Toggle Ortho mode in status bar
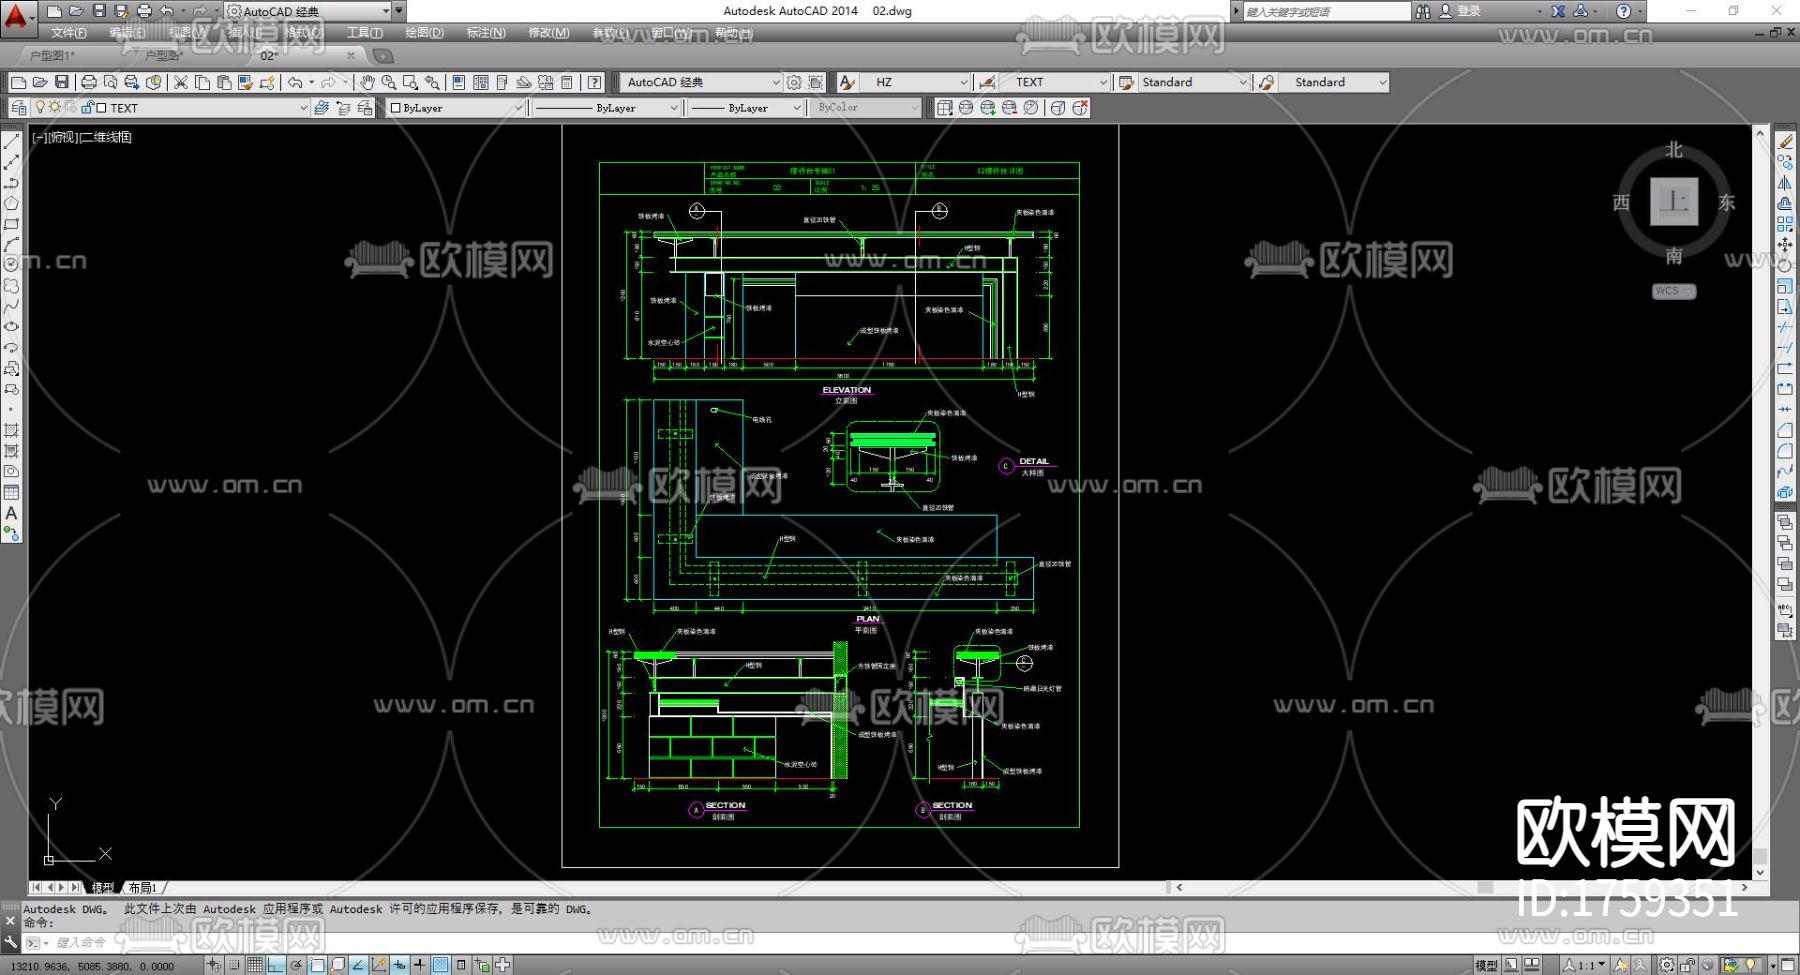Screen dimensions: 1800x975 (x=276, y=965)
